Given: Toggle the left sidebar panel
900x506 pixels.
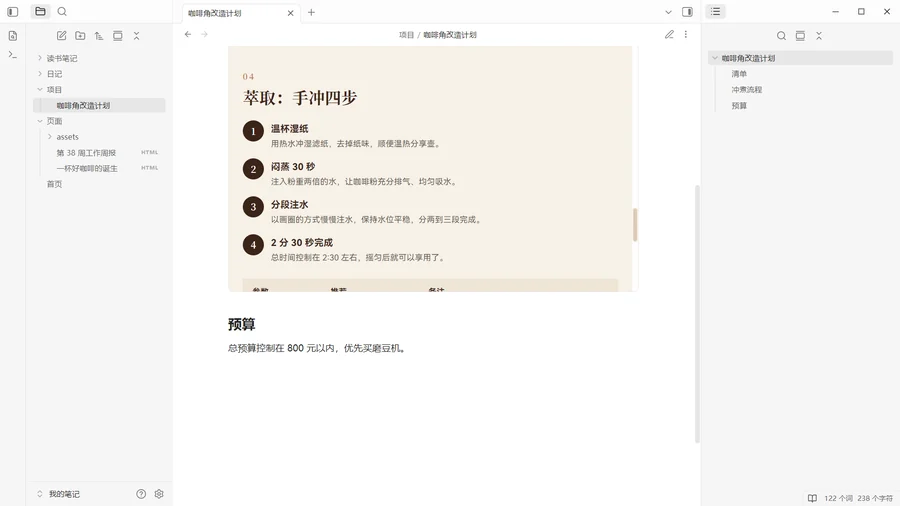Looking at the screenshot, I should [x=13, y=11].
